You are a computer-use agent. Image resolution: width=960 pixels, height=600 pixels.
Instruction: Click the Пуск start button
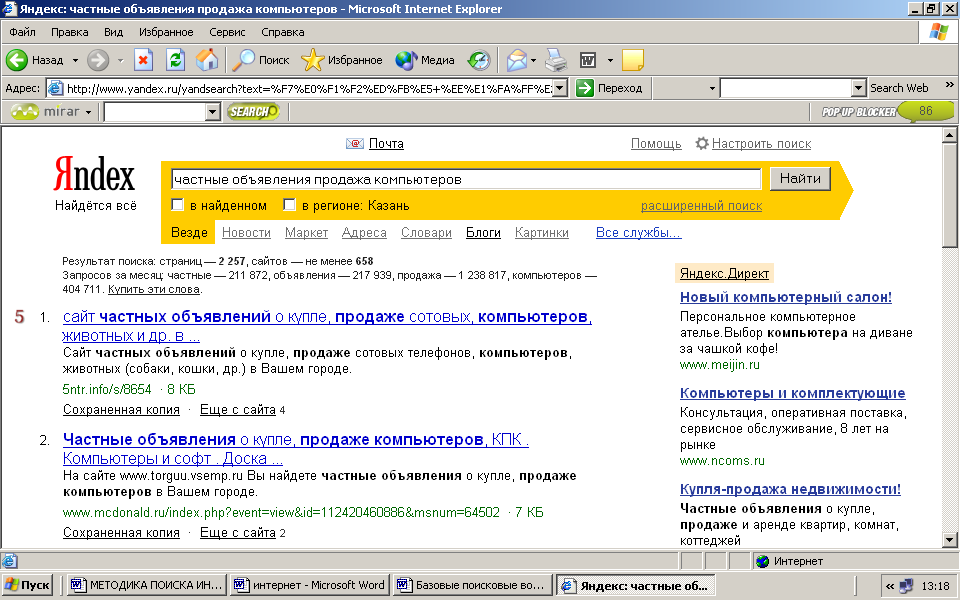[27, 585]
